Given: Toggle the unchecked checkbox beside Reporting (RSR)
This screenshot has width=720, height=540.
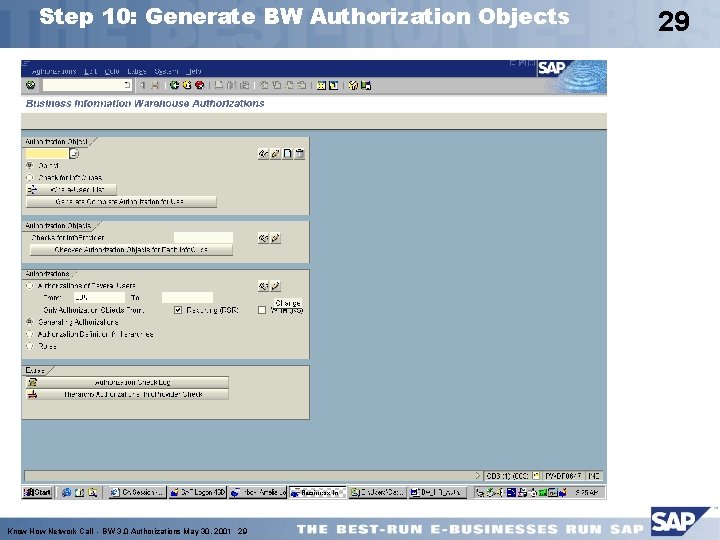Looking at the screenshot, I should [x=262, y=310].
